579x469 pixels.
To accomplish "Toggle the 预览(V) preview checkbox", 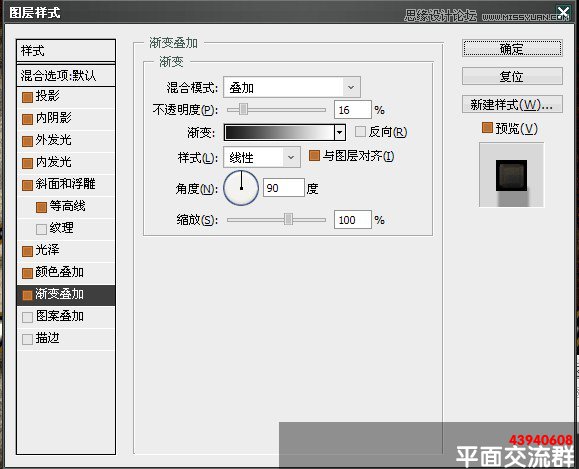I will (487, 127).
